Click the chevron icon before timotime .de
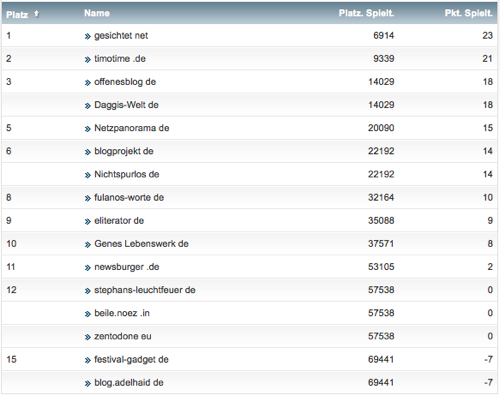This screenshot has height=396, width=500. click(88, 60)
